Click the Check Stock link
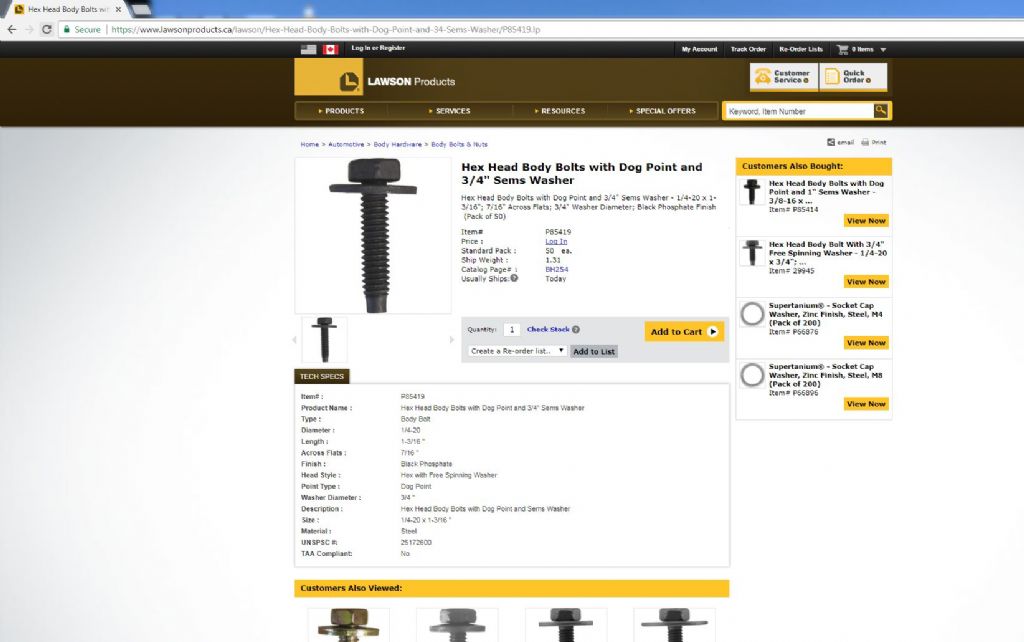Screen dimensions: 1024x642 (x=548, y=329)
